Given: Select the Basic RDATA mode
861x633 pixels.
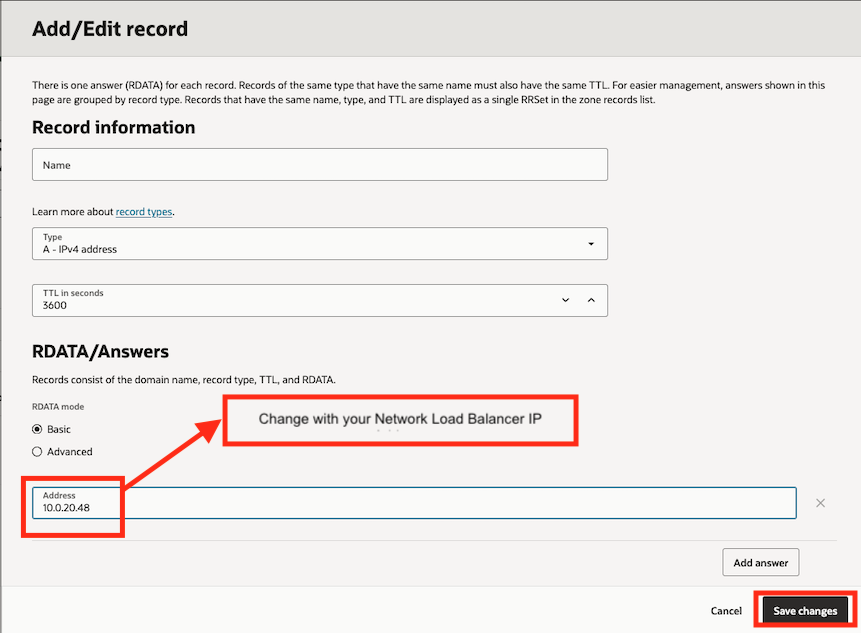Looking at the screenshot, I should pyautogui.click(x=37, y=429).
